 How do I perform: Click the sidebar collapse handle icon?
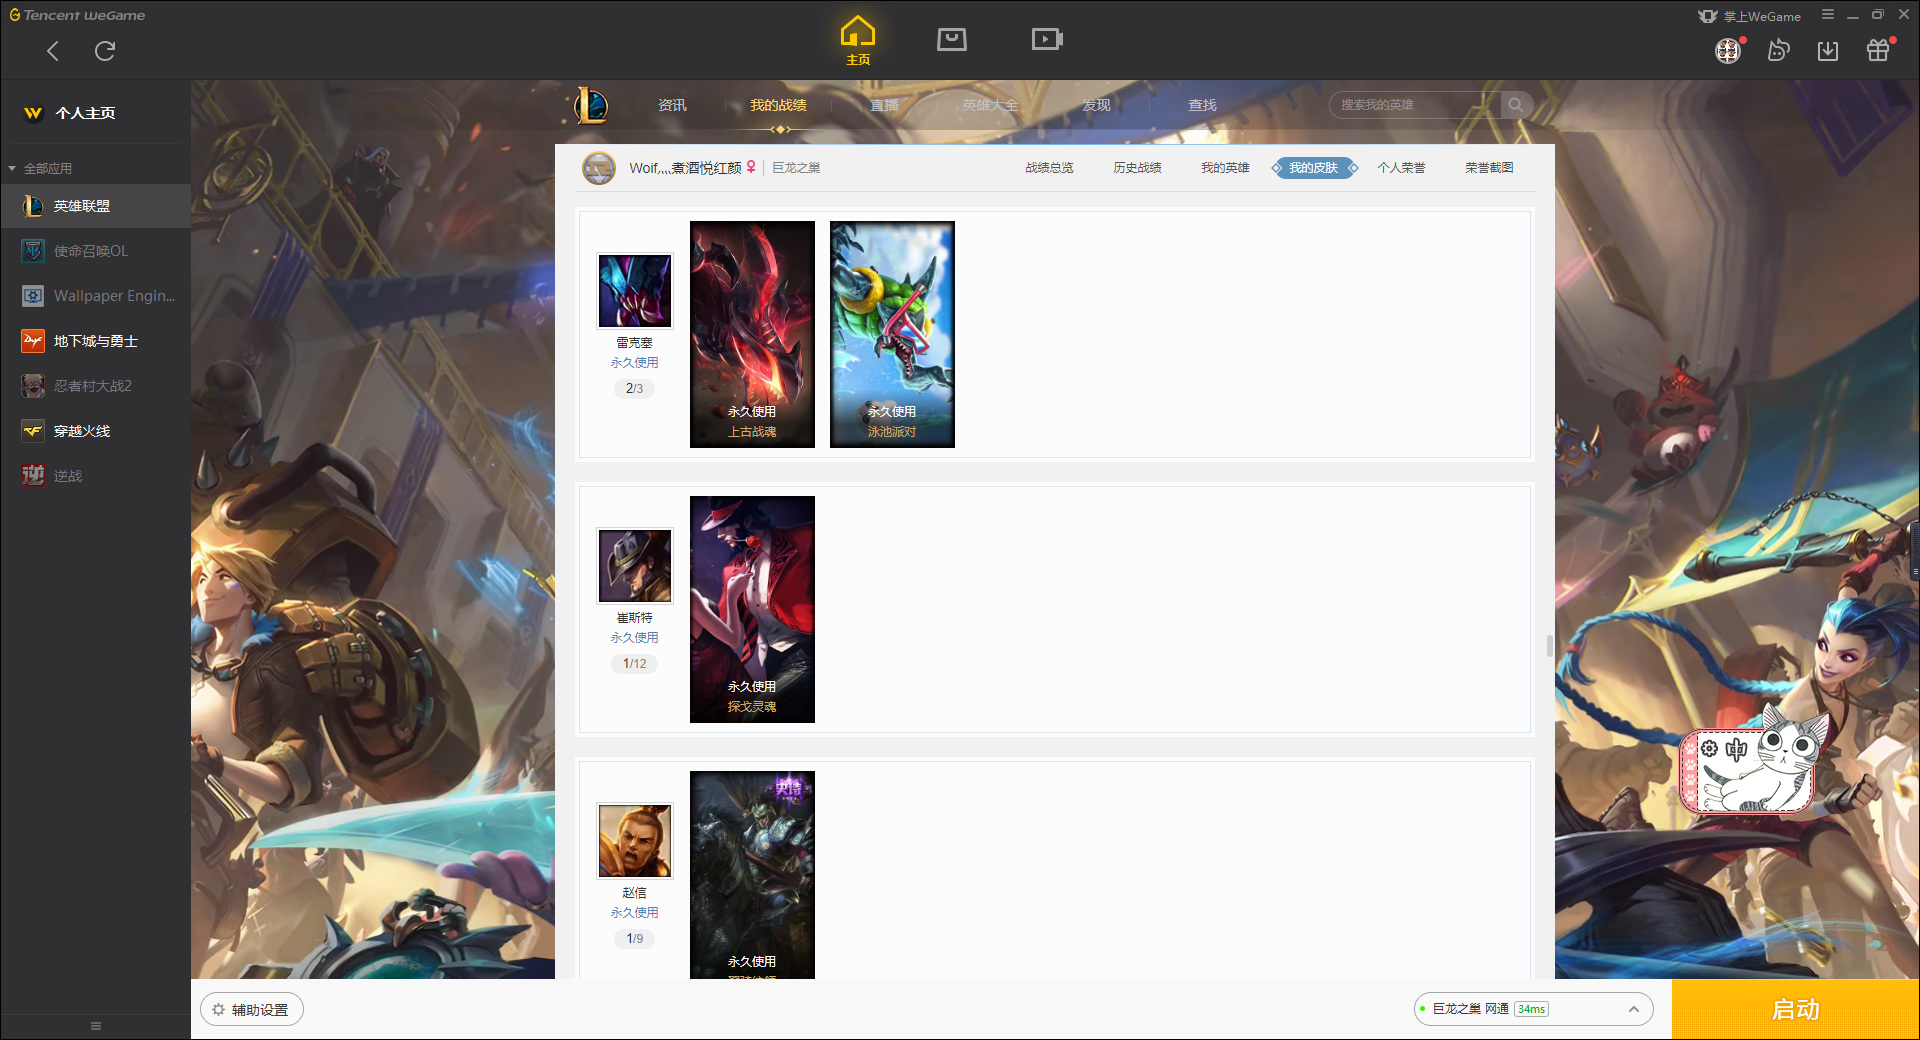(x=96, y=1026)
